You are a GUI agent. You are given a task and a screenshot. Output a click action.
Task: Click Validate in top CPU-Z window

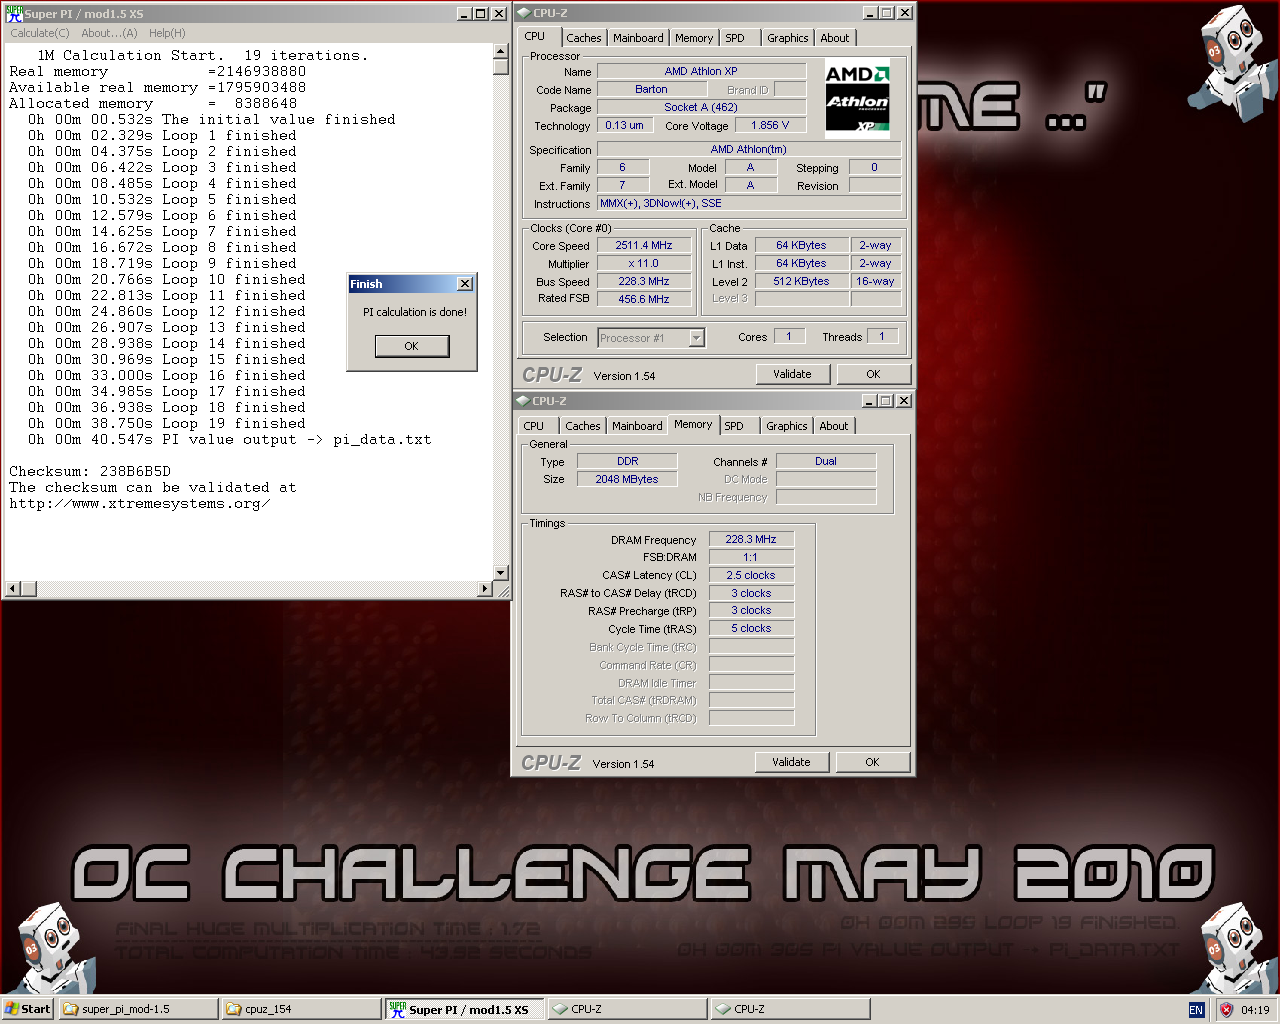pyautogui.click(x=792, y=374)
